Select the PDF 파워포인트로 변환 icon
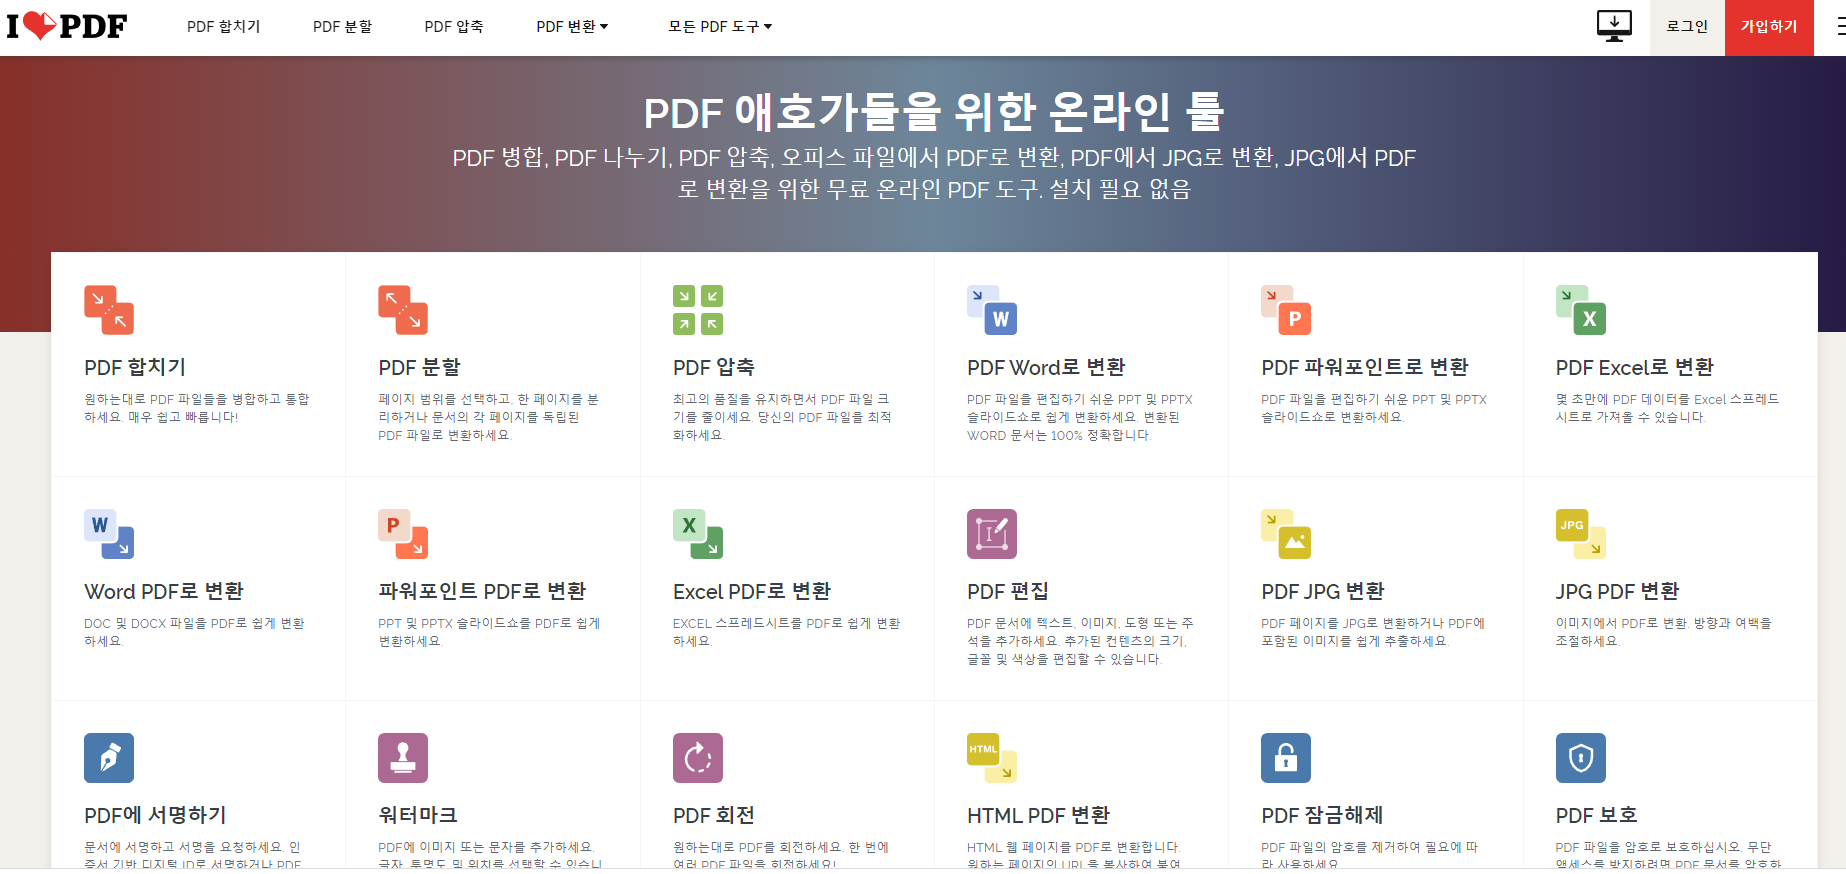Image resolution: width=1846 pixels, height=874 pixels. pos(1286,310)
